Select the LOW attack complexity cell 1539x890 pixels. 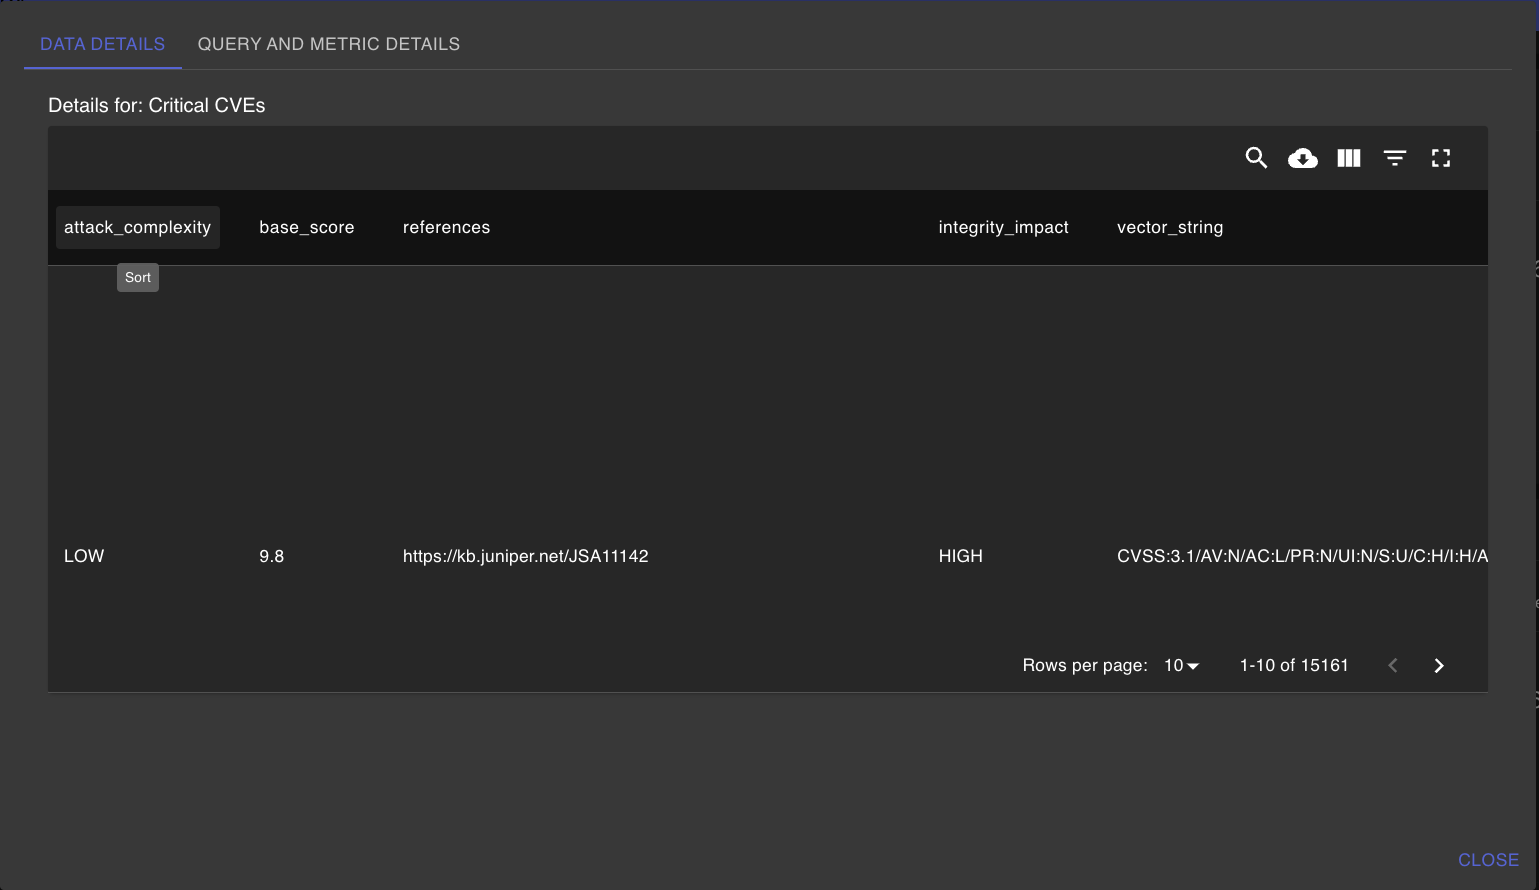point(84,556)
